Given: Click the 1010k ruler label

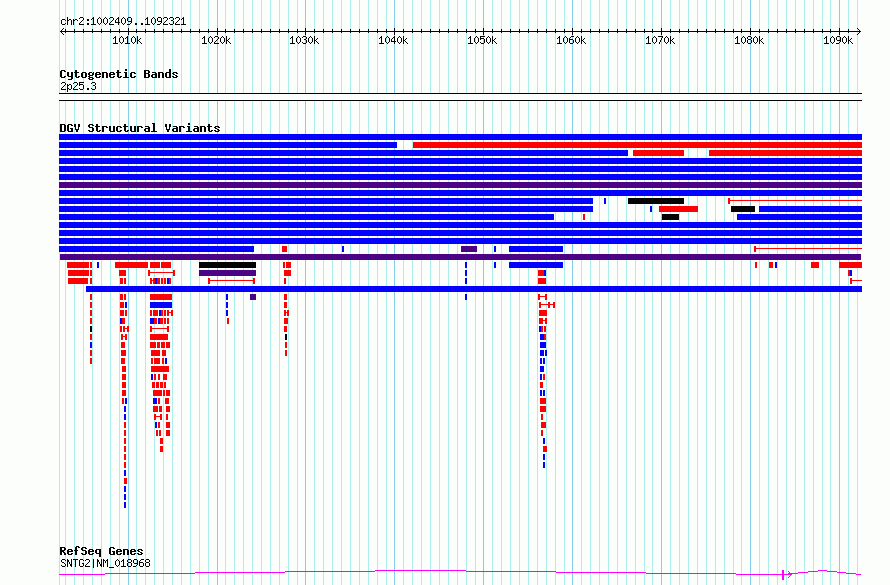Looking at the screenshot, I should pos(127,41).
